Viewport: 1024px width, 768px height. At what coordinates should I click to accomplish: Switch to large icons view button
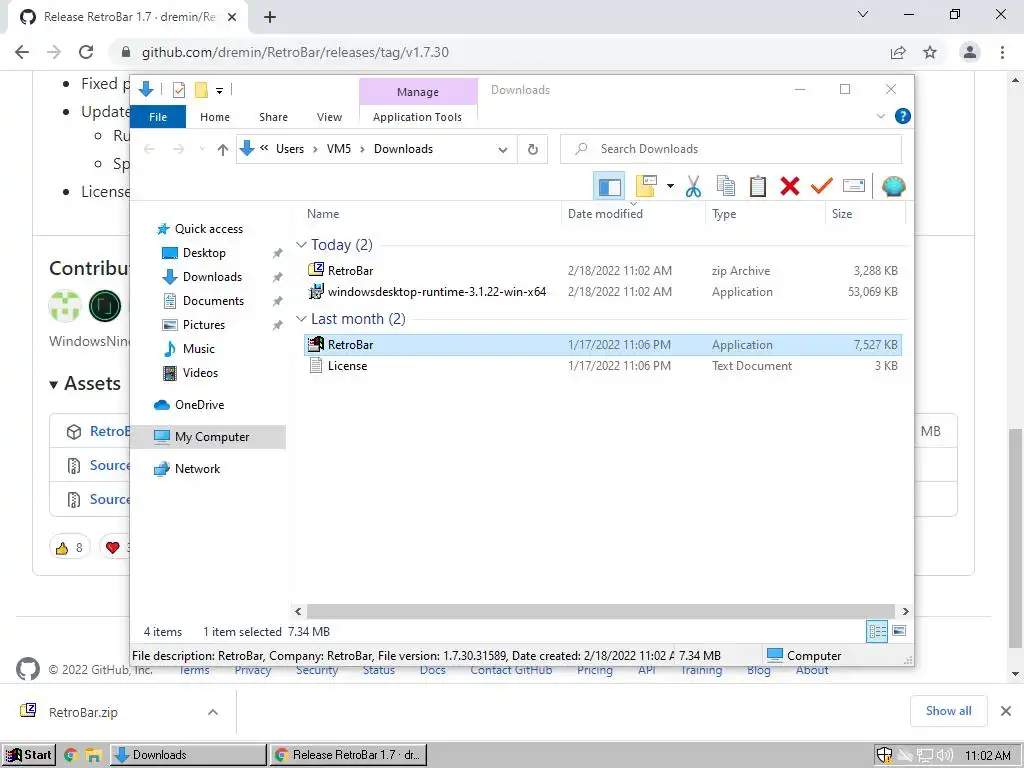click(x=899, y=631)
